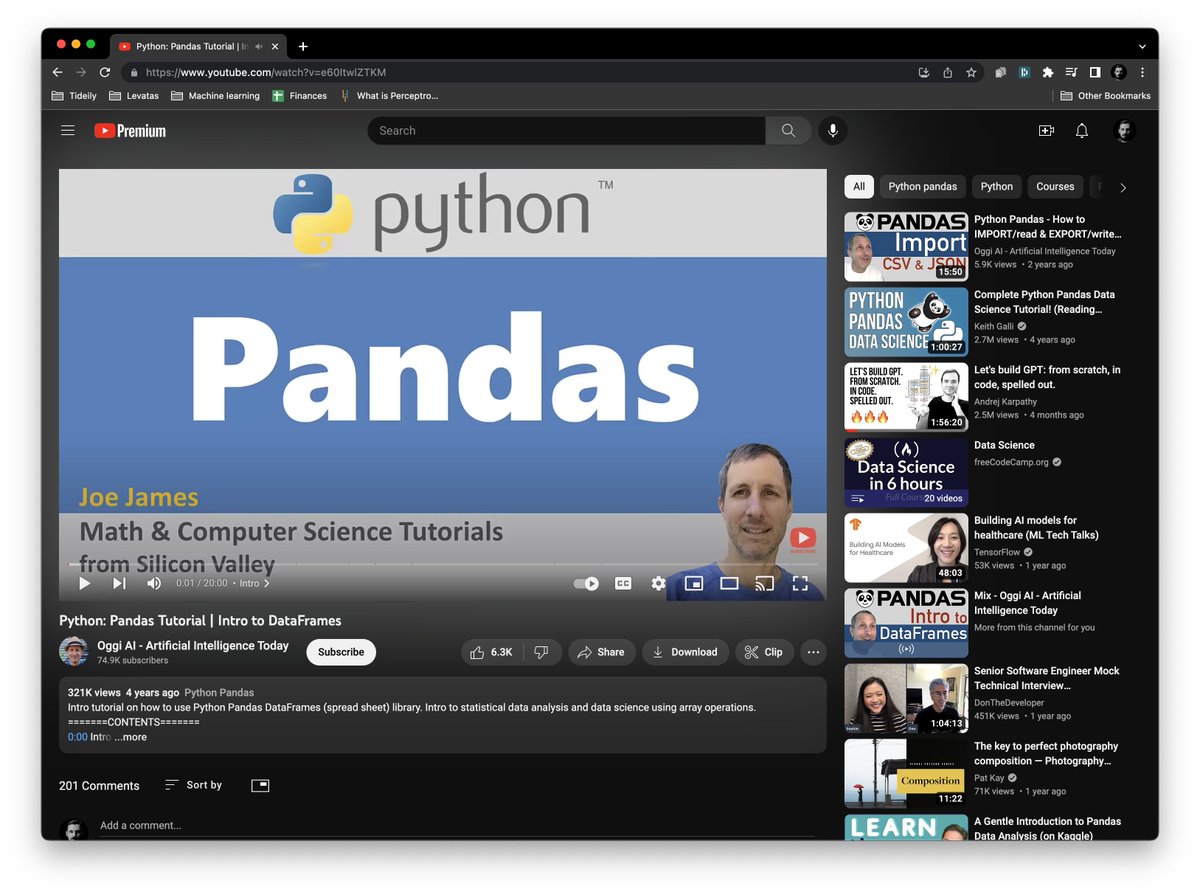Open the Chrome side panel icon
This screenshot has height=895, width=1200.
pos(1095,72)
